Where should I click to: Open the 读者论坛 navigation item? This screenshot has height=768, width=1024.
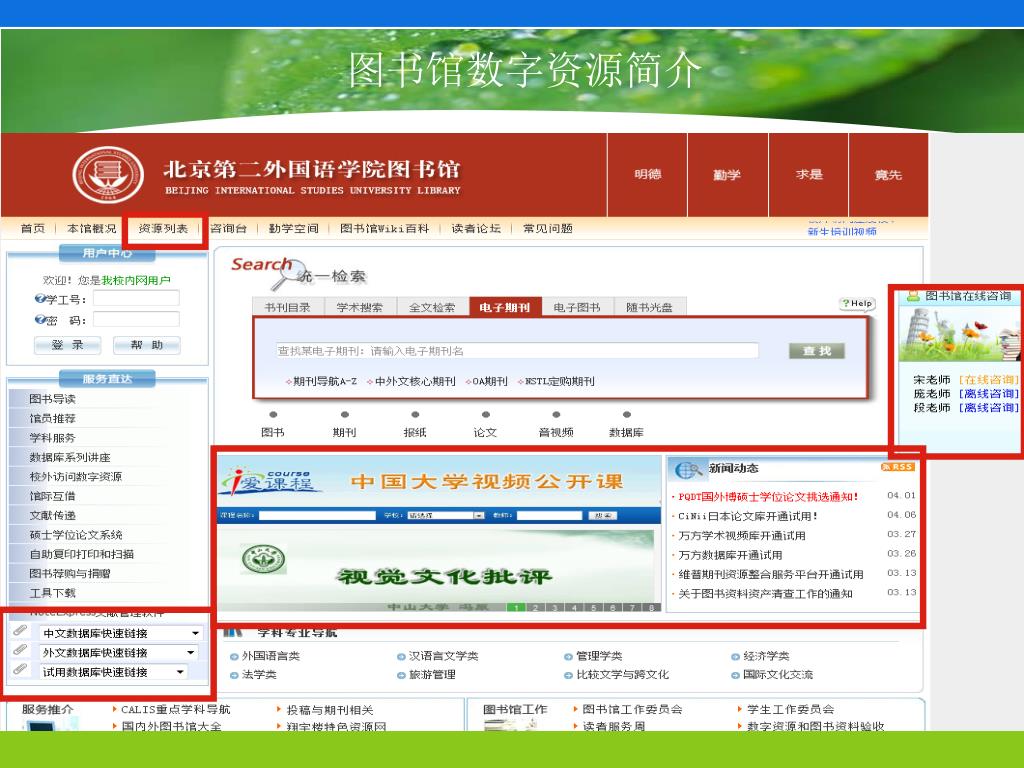[476, 229]
